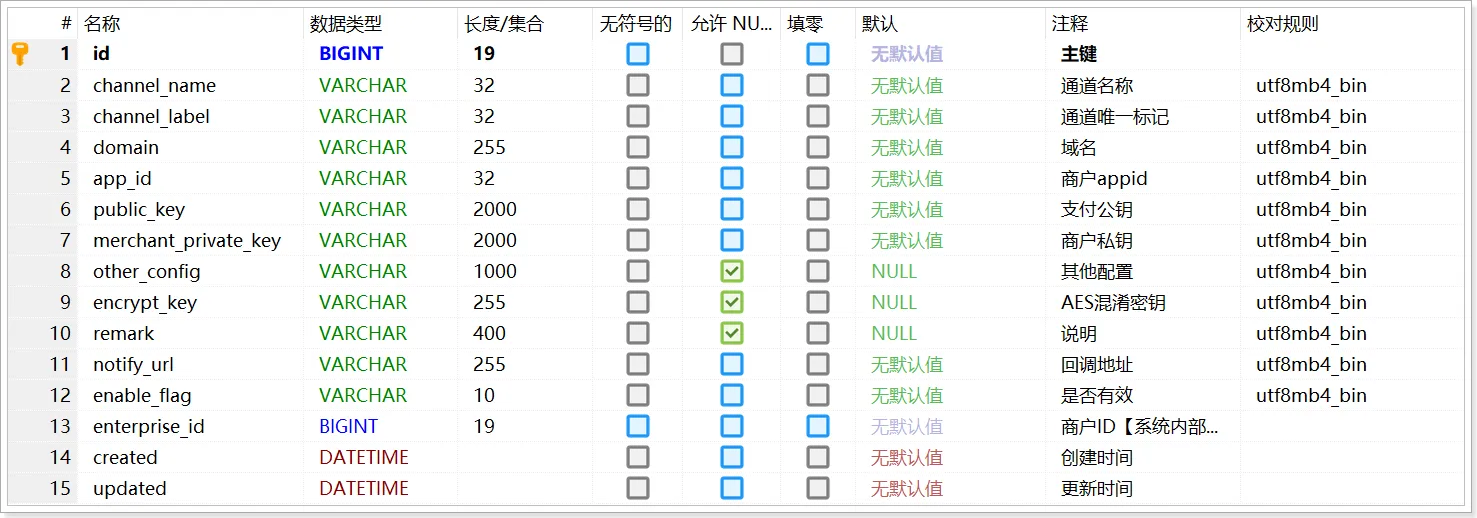Open DATETIME data type of updated
Viewport: 1477px width, 518px height.
point(364,488)
